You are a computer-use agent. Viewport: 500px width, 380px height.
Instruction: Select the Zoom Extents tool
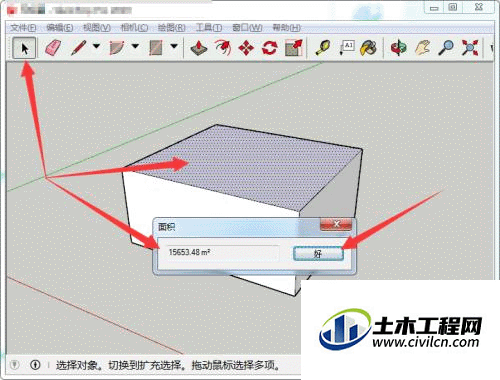pyautogui.click(x=470, y=48)
